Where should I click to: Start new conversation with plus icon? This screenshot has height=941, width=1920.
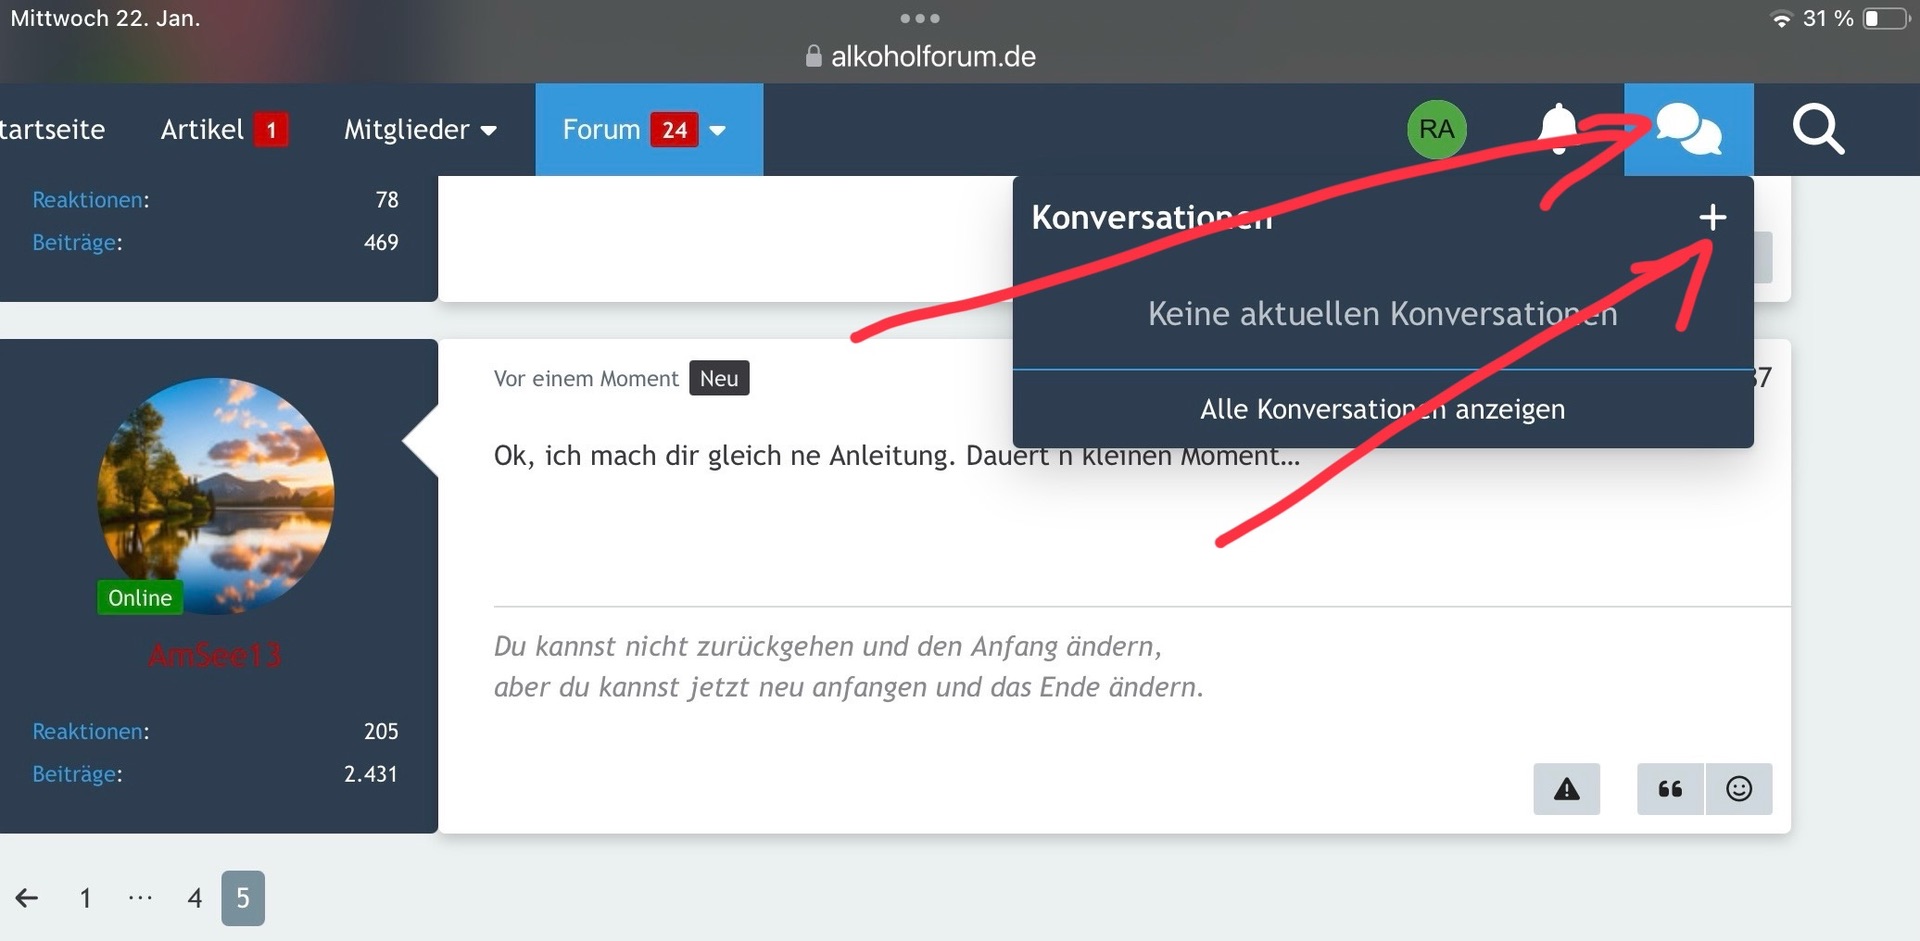pos(1712,217)
